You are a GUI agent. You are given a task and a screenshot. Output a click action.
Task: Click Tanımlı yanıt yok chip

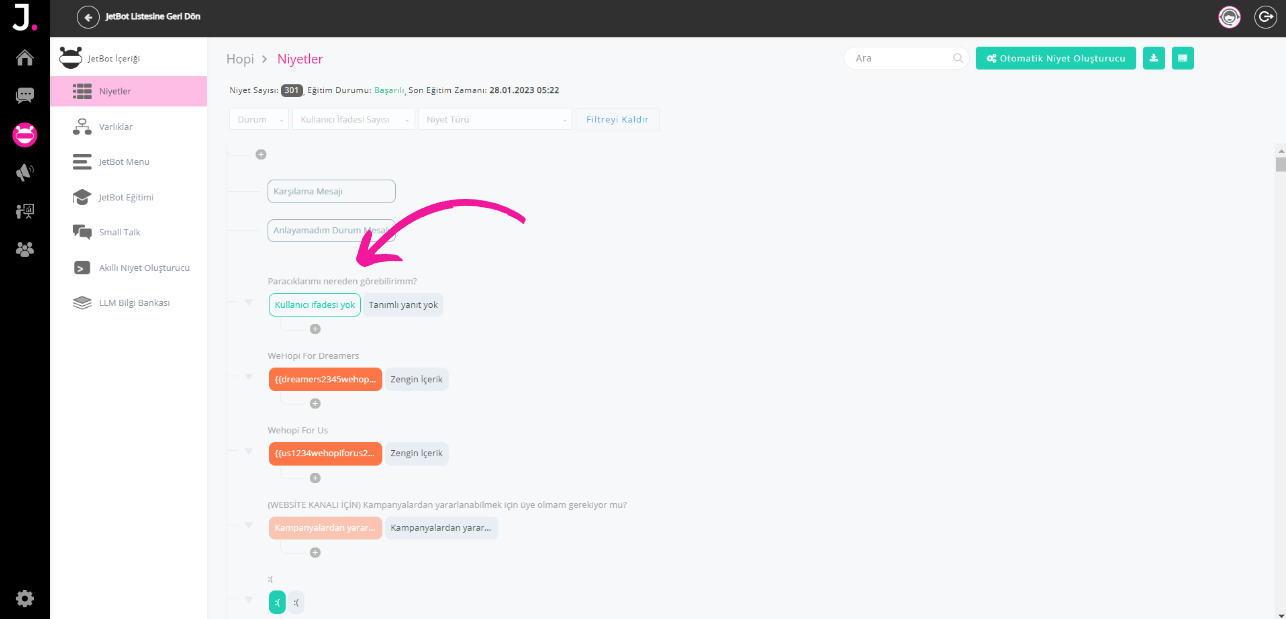403,305
